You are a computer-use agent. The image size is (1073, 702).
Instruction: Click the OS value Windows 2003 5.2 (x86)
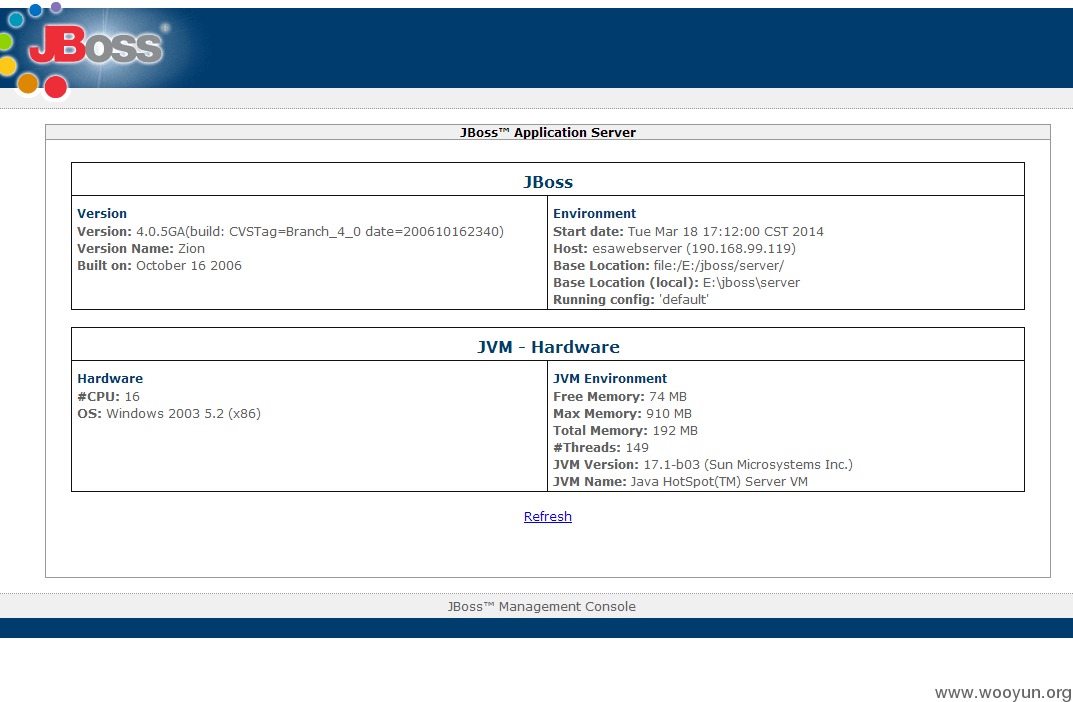(x=183, y=413)
